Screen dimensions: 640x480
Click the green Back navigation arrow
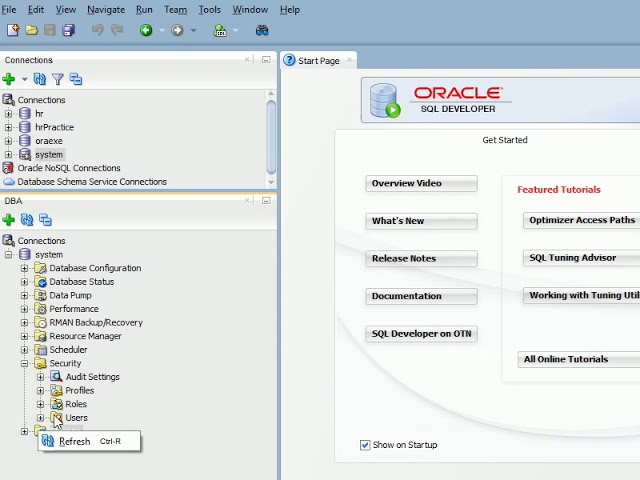pos(146,30)
